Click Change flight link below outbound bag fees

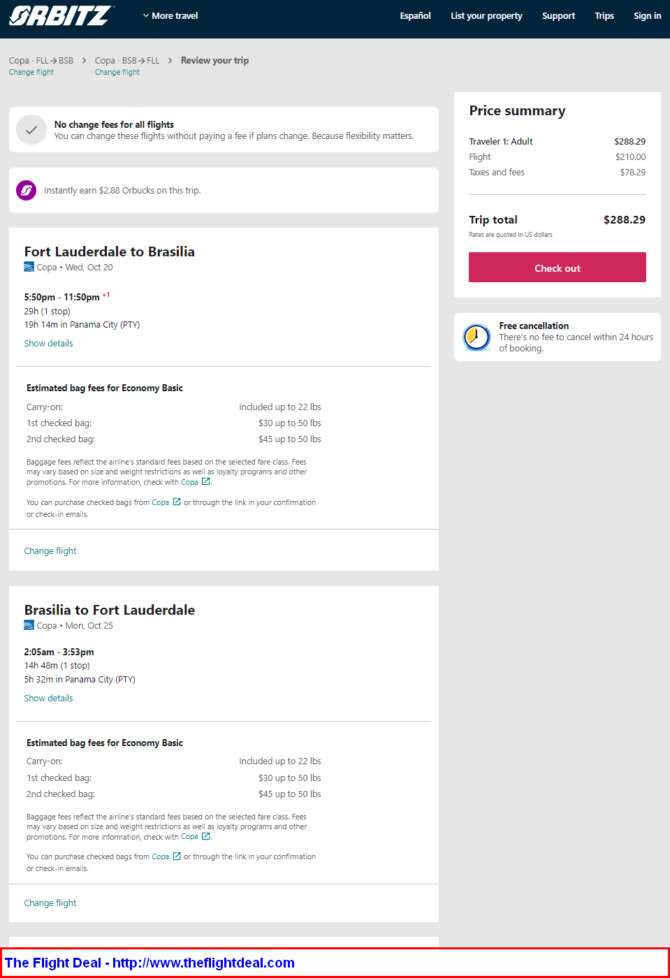pyautogui.click(x=50, y=551)
